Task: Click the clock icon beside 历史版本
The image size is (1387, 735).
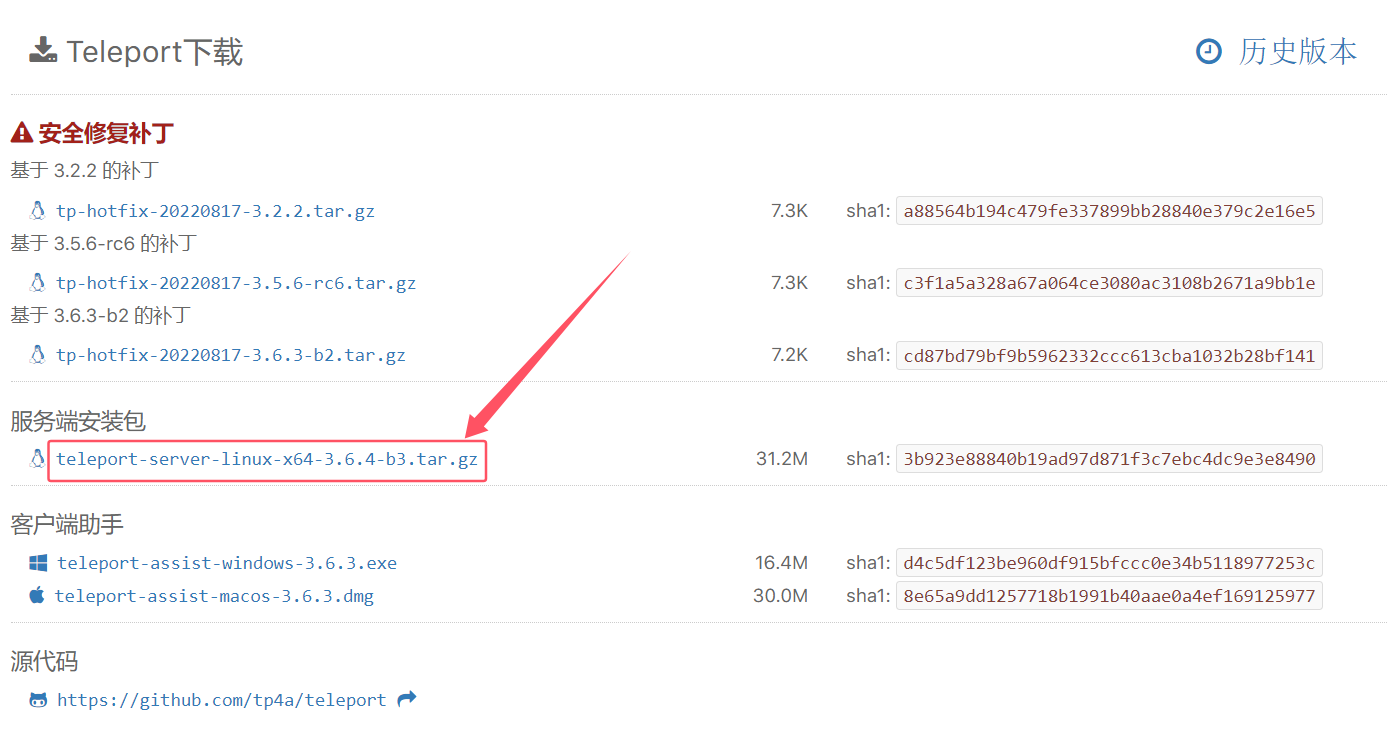Action: 1209,51
